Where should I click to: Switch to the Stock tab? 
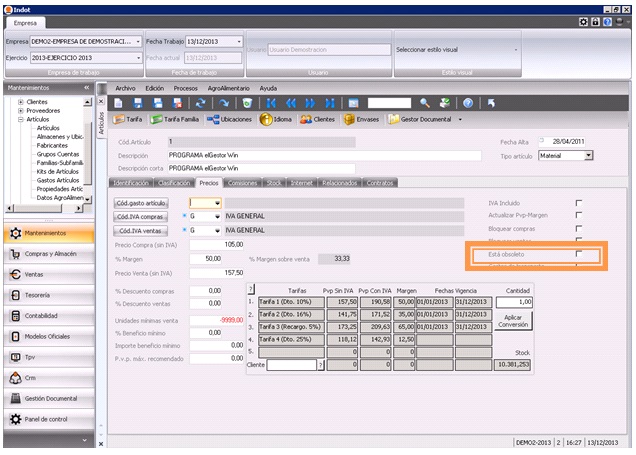[274, 183]
